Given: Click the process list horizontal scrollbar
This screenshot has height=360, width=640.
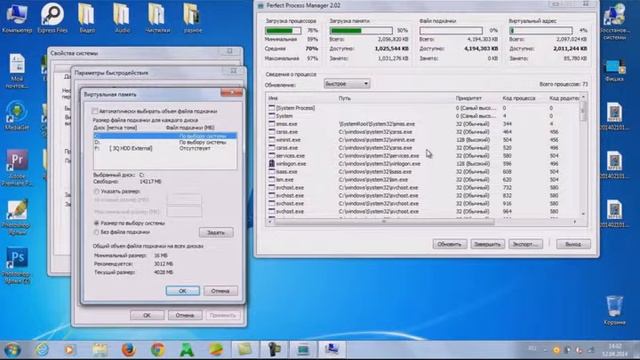Looking at the screenshot, I should [422, 222].
